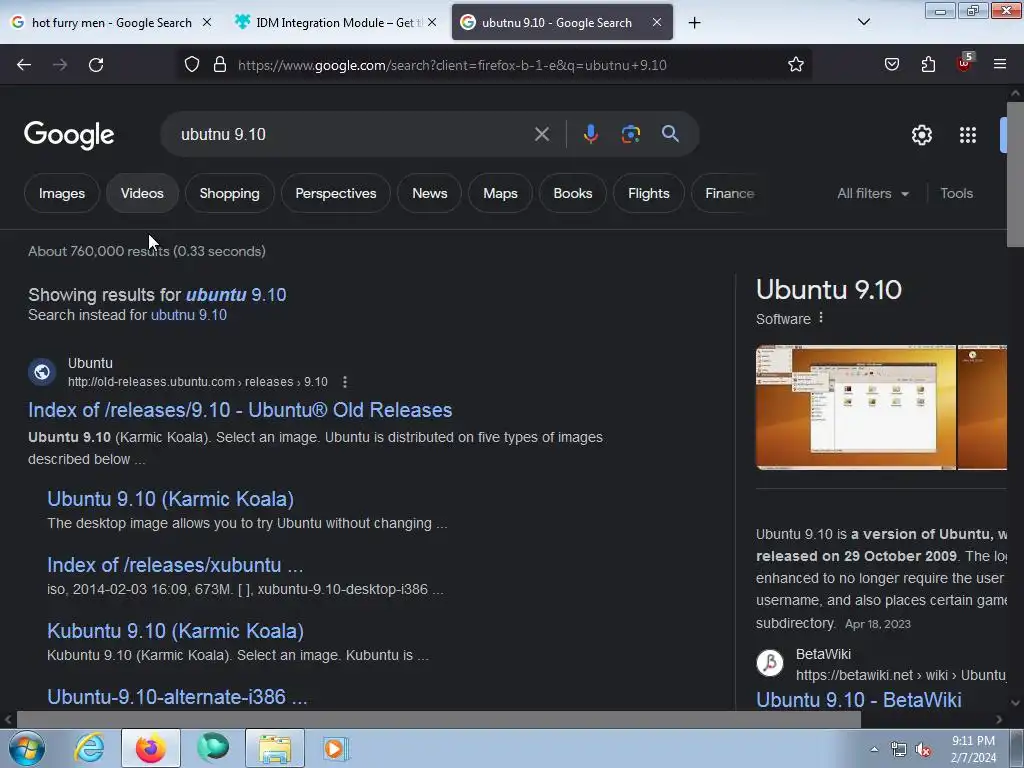Go to the Google homepage logo
The image size is (1024, 768).
[69, 135]
